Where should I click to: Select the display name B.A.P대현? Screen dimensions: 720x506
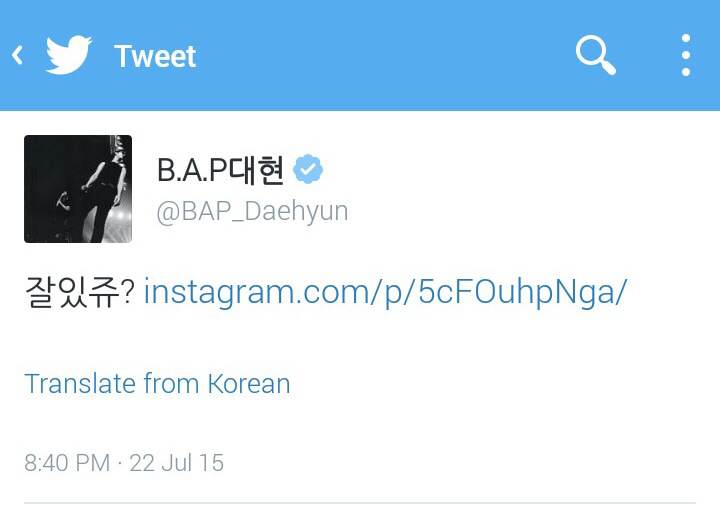(x=220, y=170)
